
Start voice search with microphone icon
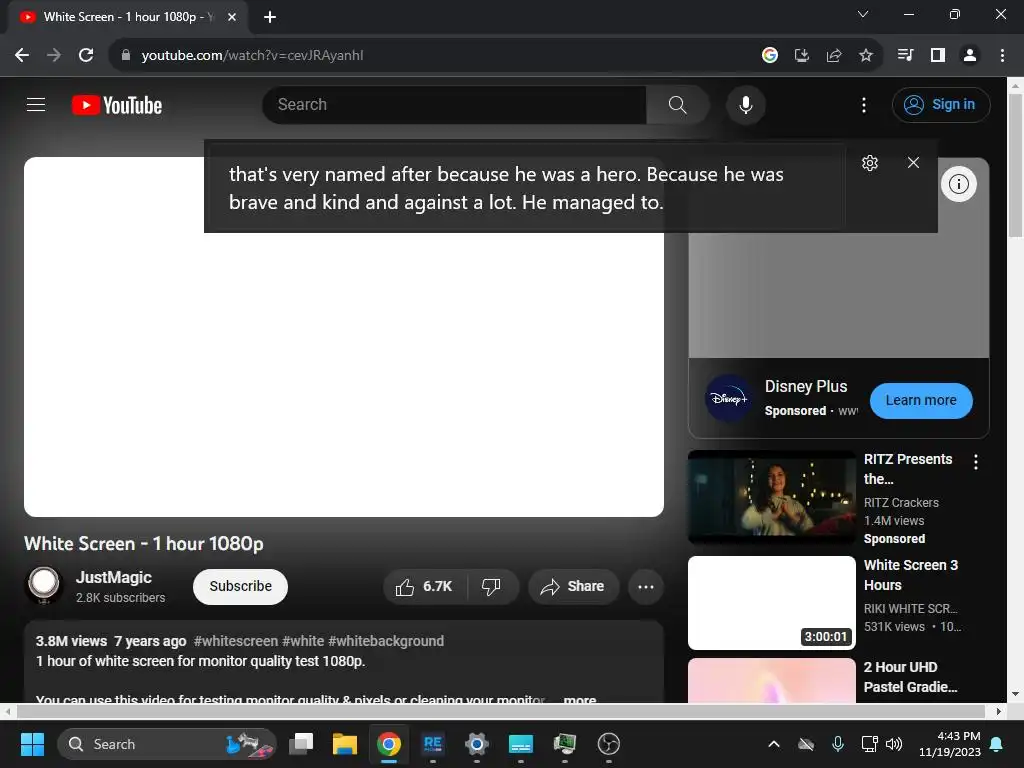[x=745, y=104]
